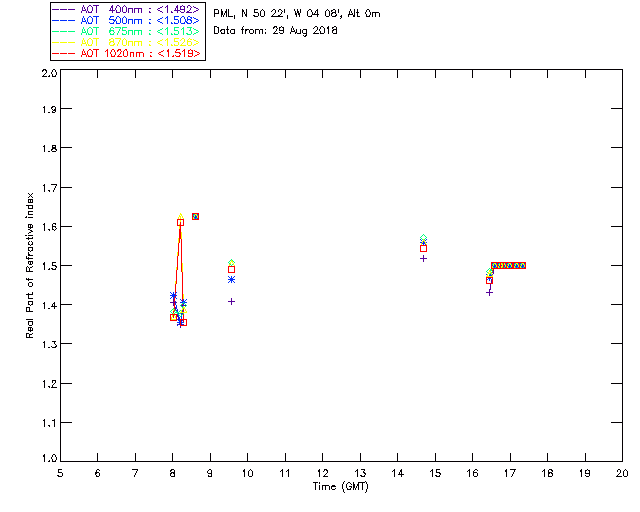Click the x-axis tick label 9

210,473
